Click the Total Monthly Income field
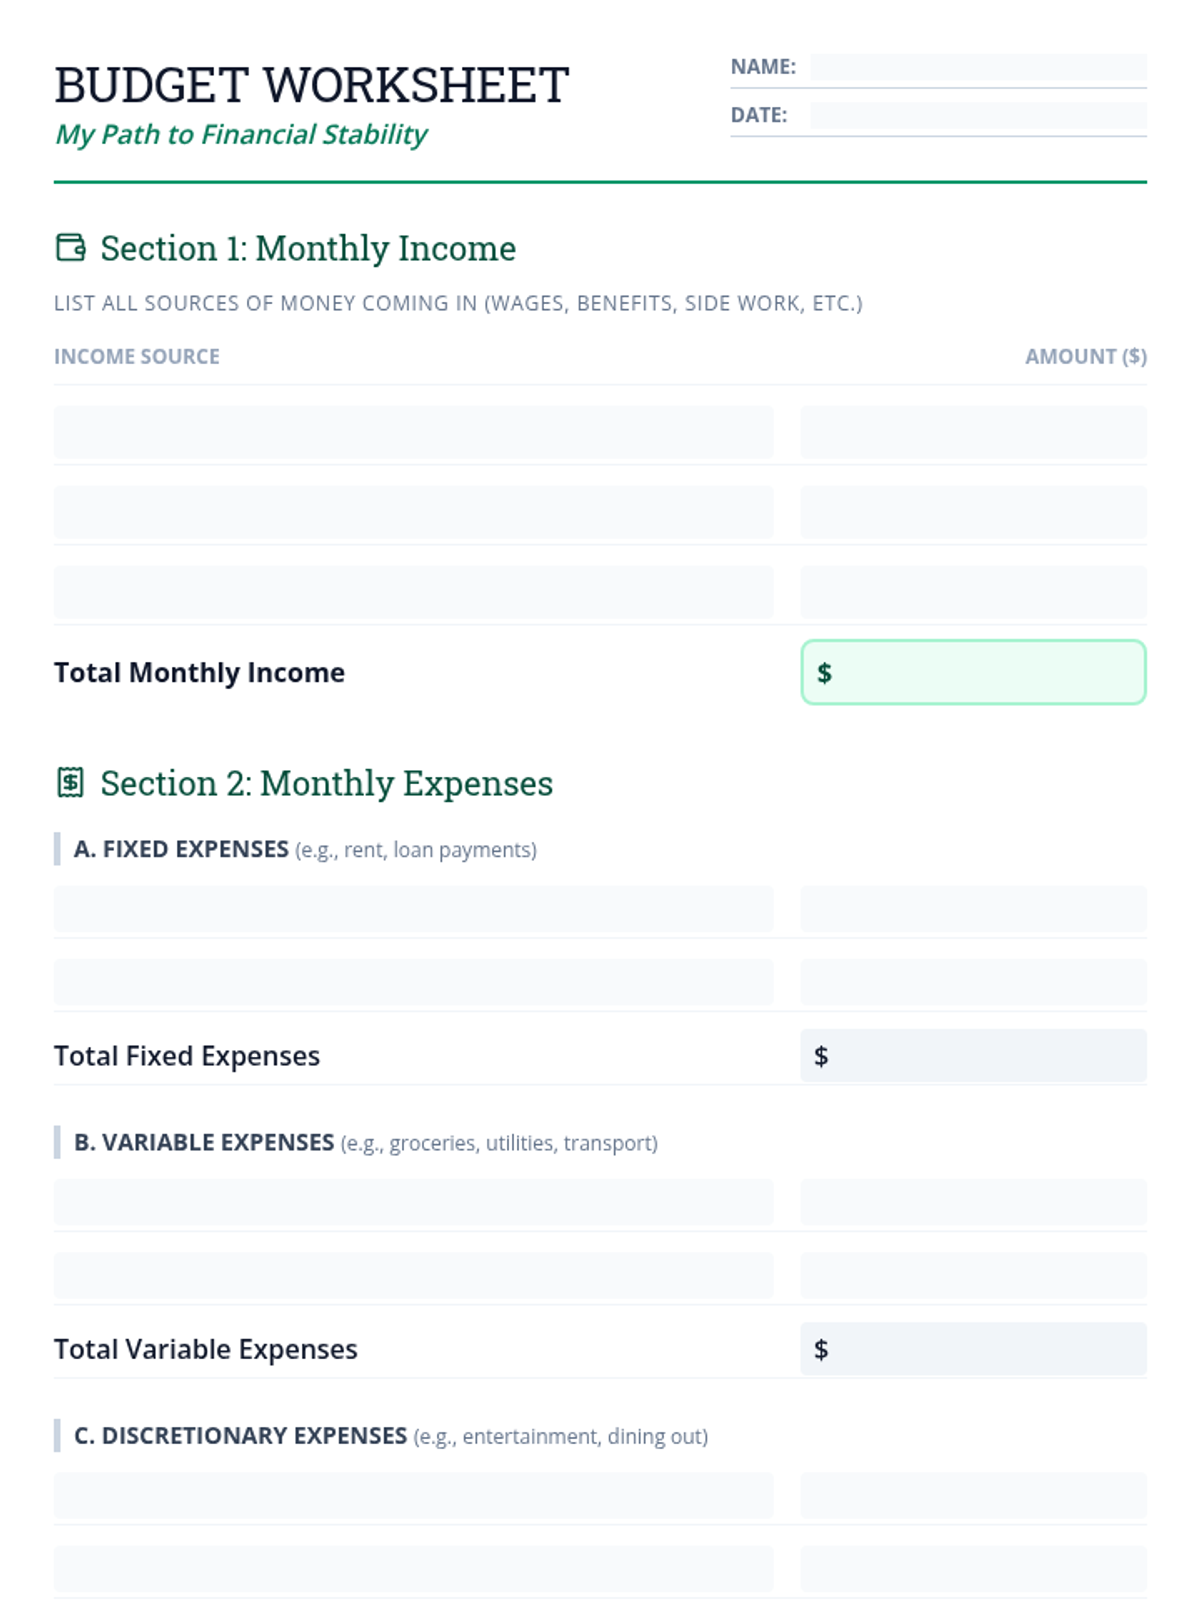1200x1600 pixels. click(973, 672)
